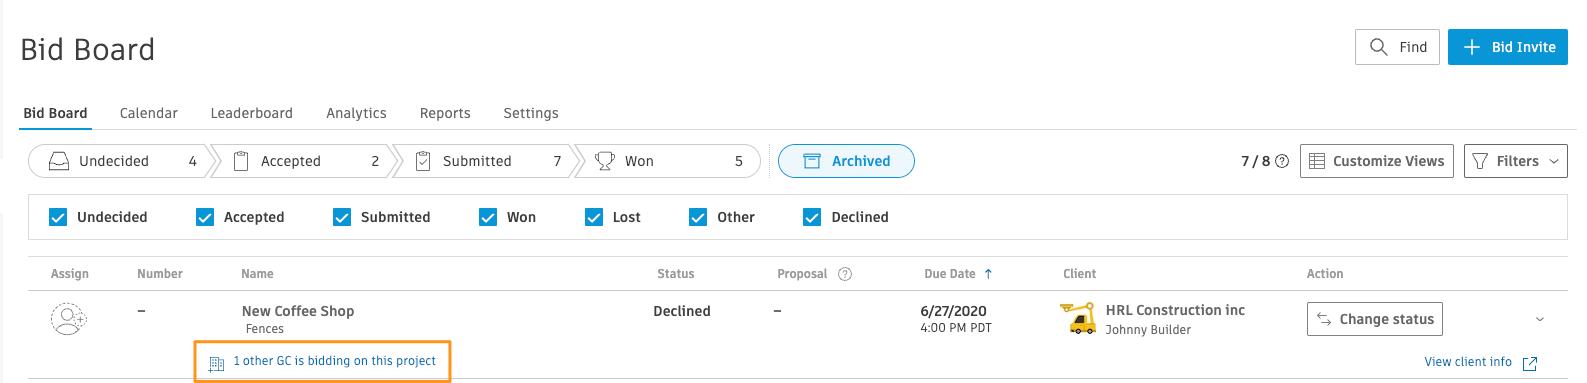Image resolution: width=1587 pixels, height=383 pixels.
Task: Uncheck the Lost checkbox
Action: click(594, 217)
